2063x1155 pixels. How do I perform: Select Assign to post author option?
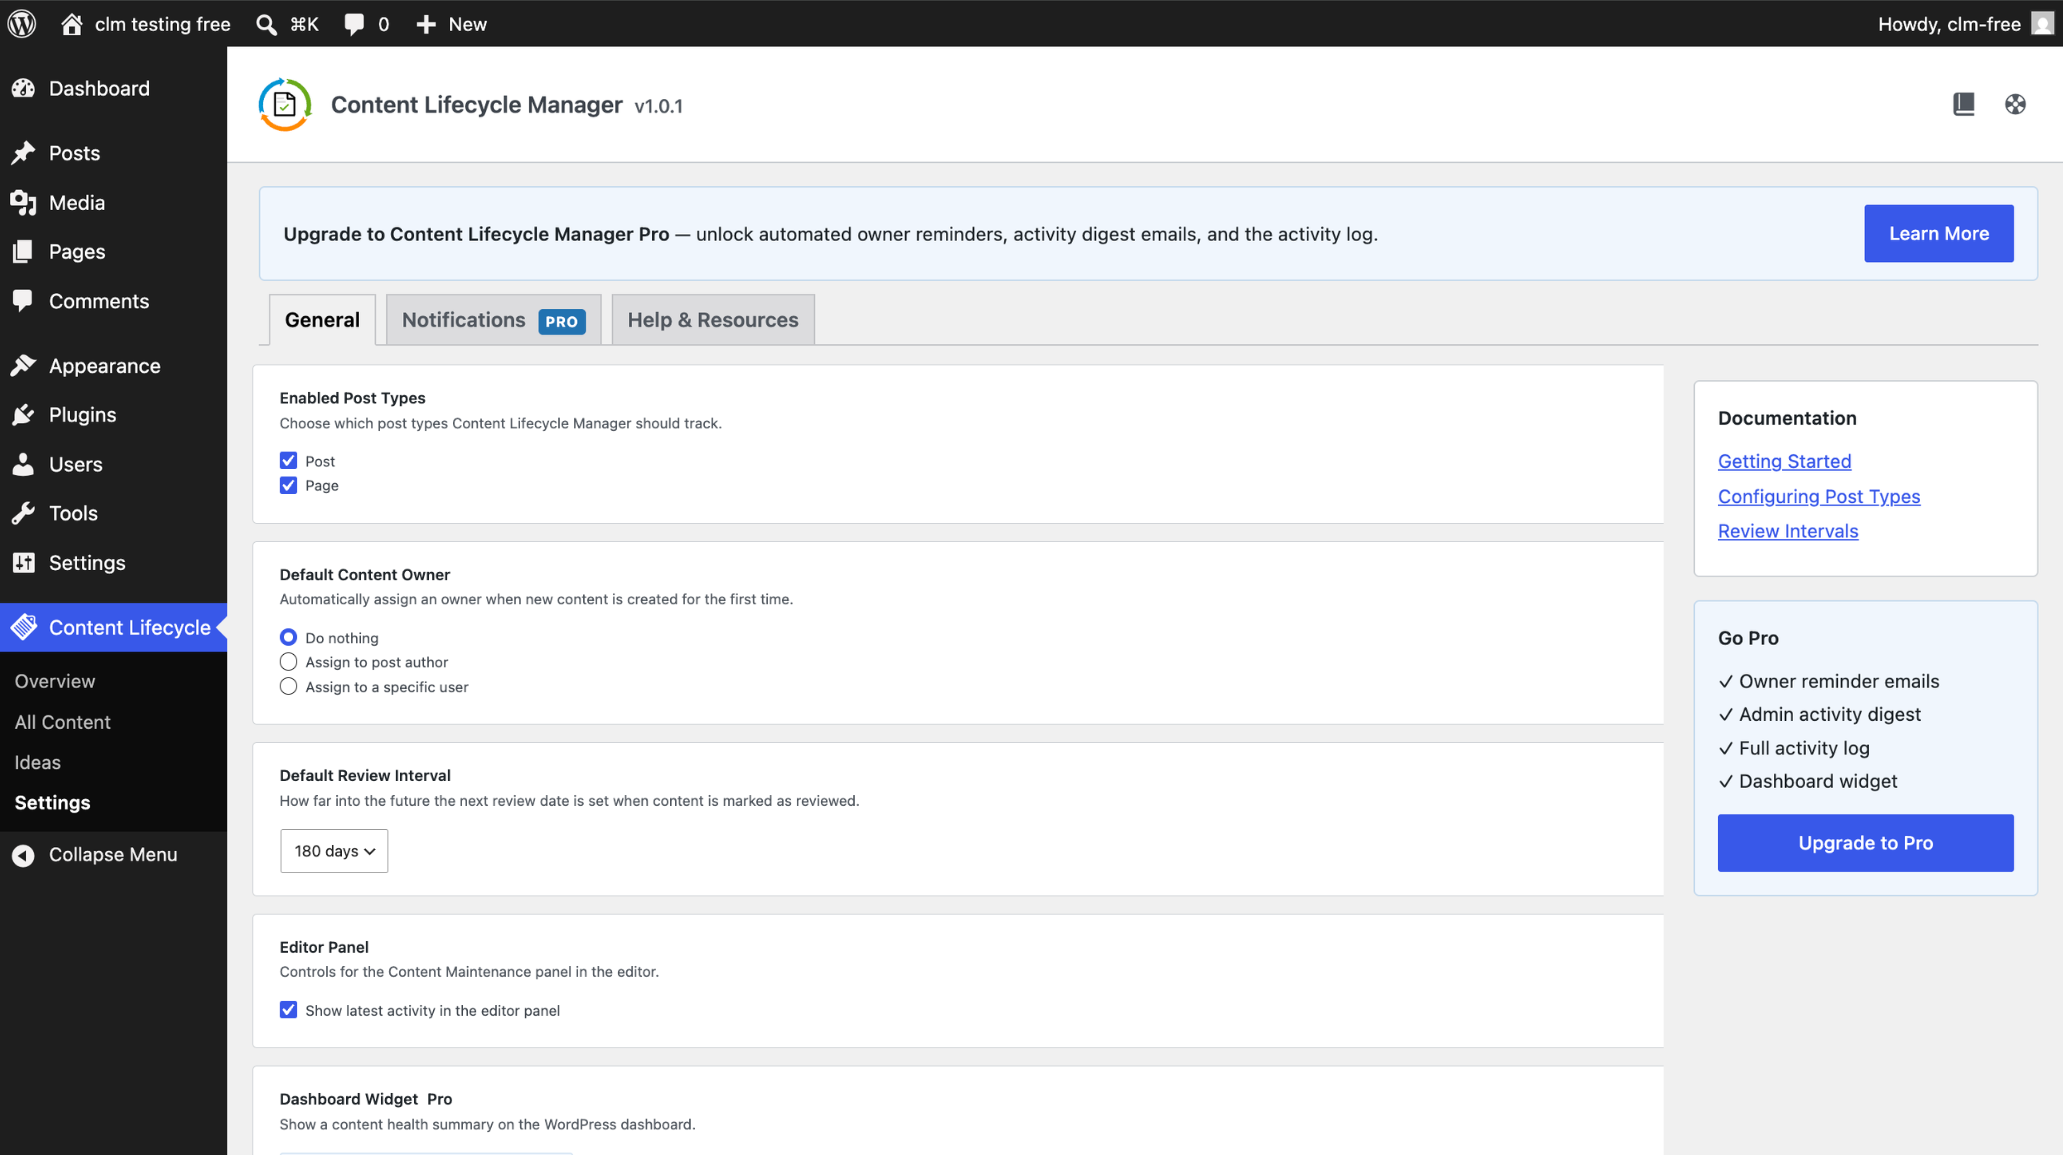288,662
